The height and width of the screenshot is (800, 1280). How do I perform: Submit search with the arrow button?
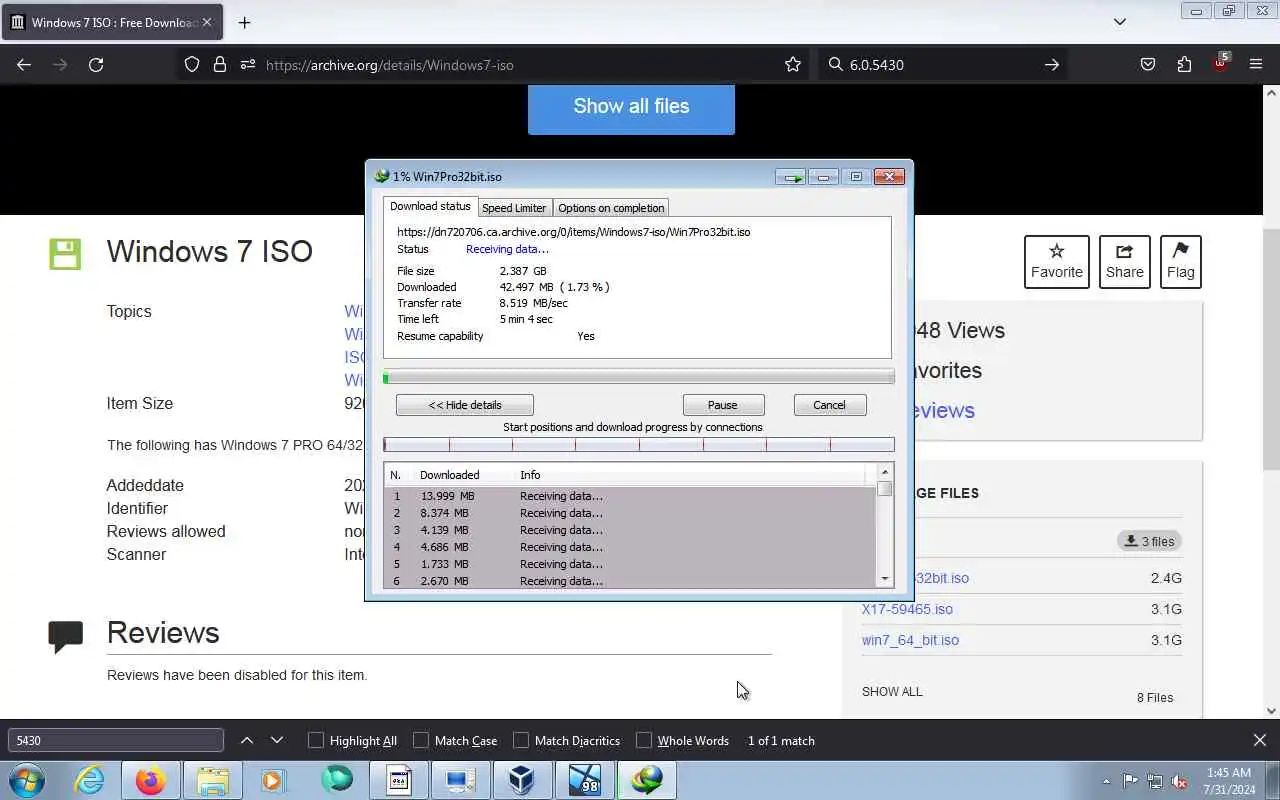click(1052, 64)
